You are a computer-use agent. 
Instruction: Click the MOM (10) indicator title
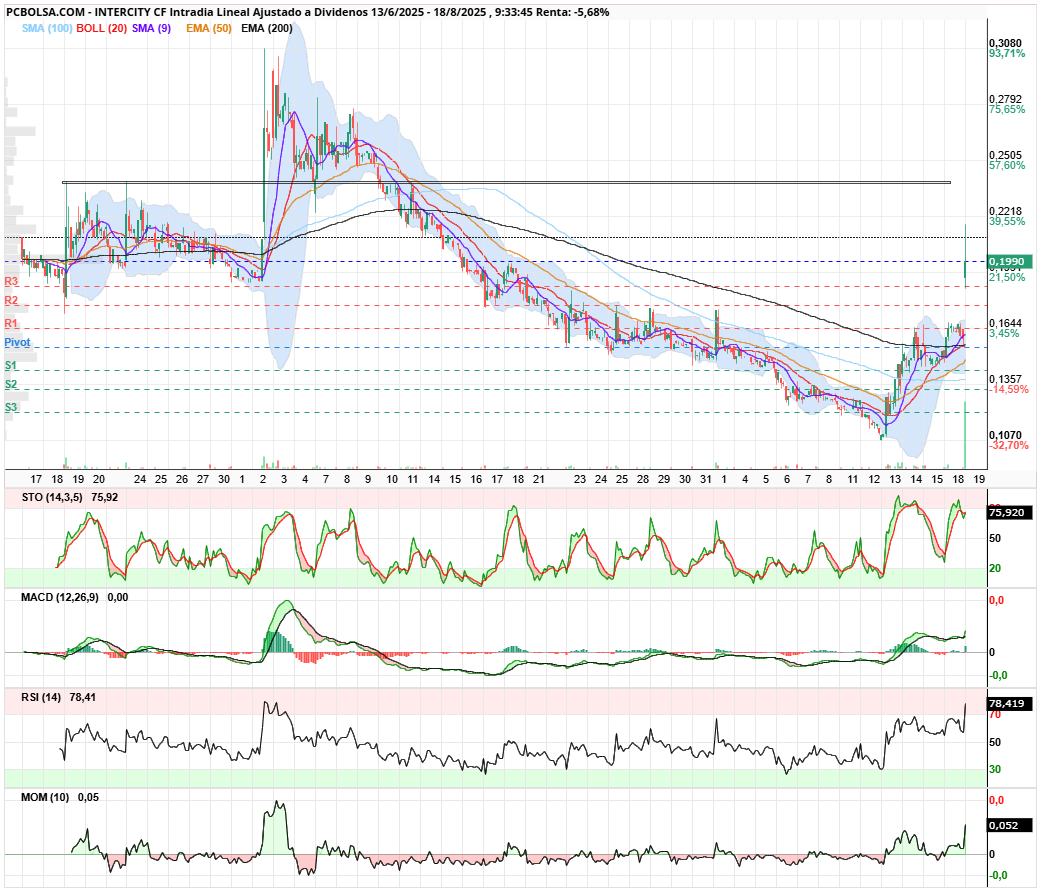44,797
